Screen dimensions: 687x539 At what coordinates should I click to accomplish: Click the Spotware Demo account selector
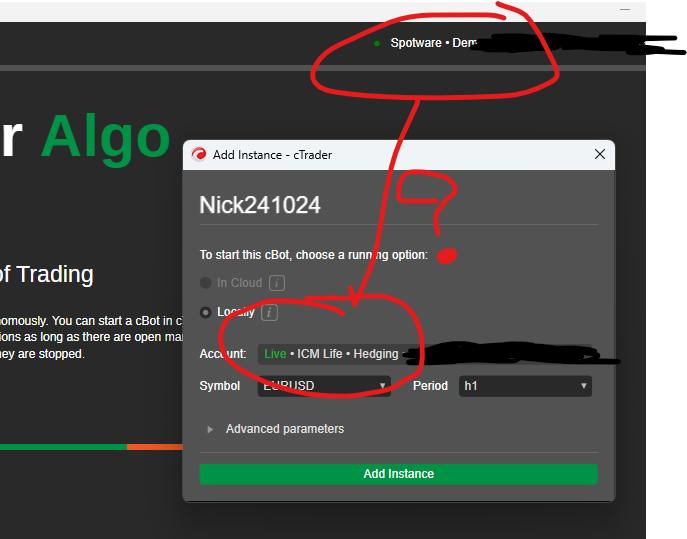(434, 43)
